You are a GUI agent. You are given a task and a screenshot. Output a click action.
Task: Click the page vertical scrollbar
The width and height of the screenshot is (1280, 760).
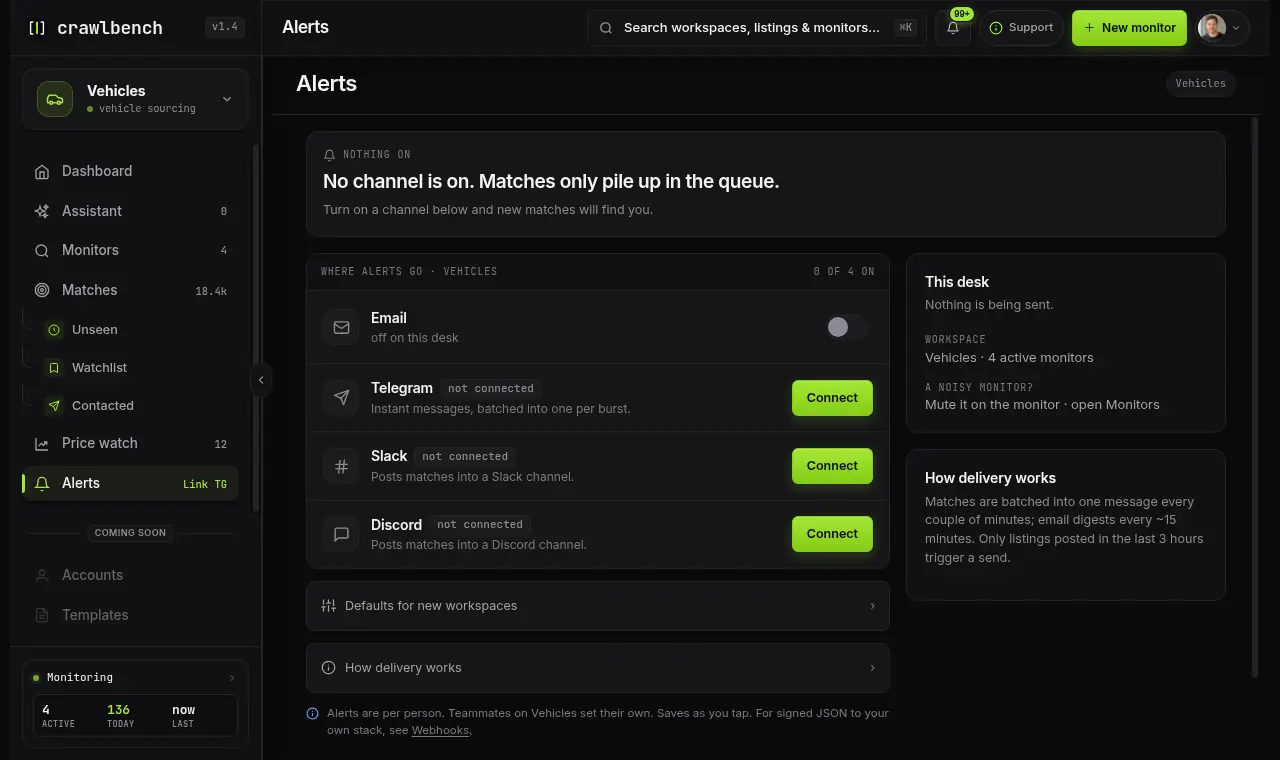tap(1255, 398)
